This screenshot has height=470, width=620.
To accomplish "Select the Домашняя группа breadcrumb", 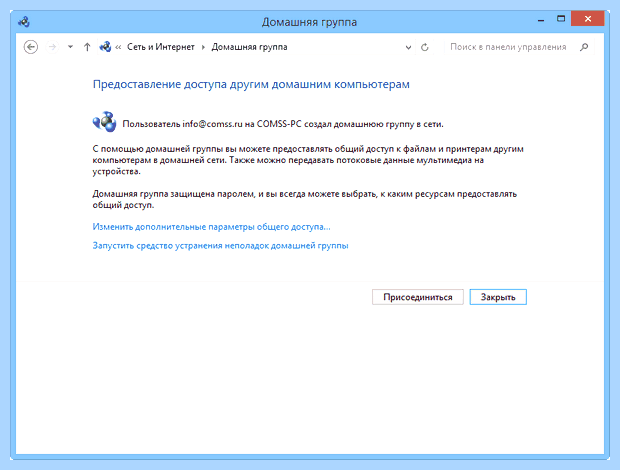I will tap(250, 47).
